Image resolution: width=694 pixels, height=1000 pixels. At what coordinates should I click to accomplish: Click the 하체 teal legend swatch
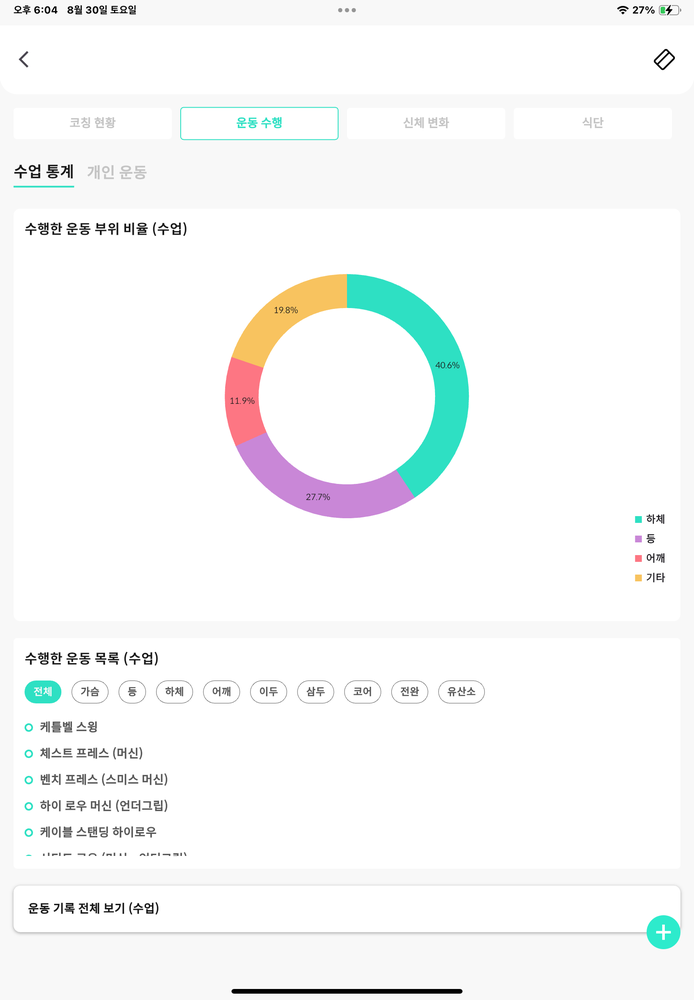click(638, 519)
